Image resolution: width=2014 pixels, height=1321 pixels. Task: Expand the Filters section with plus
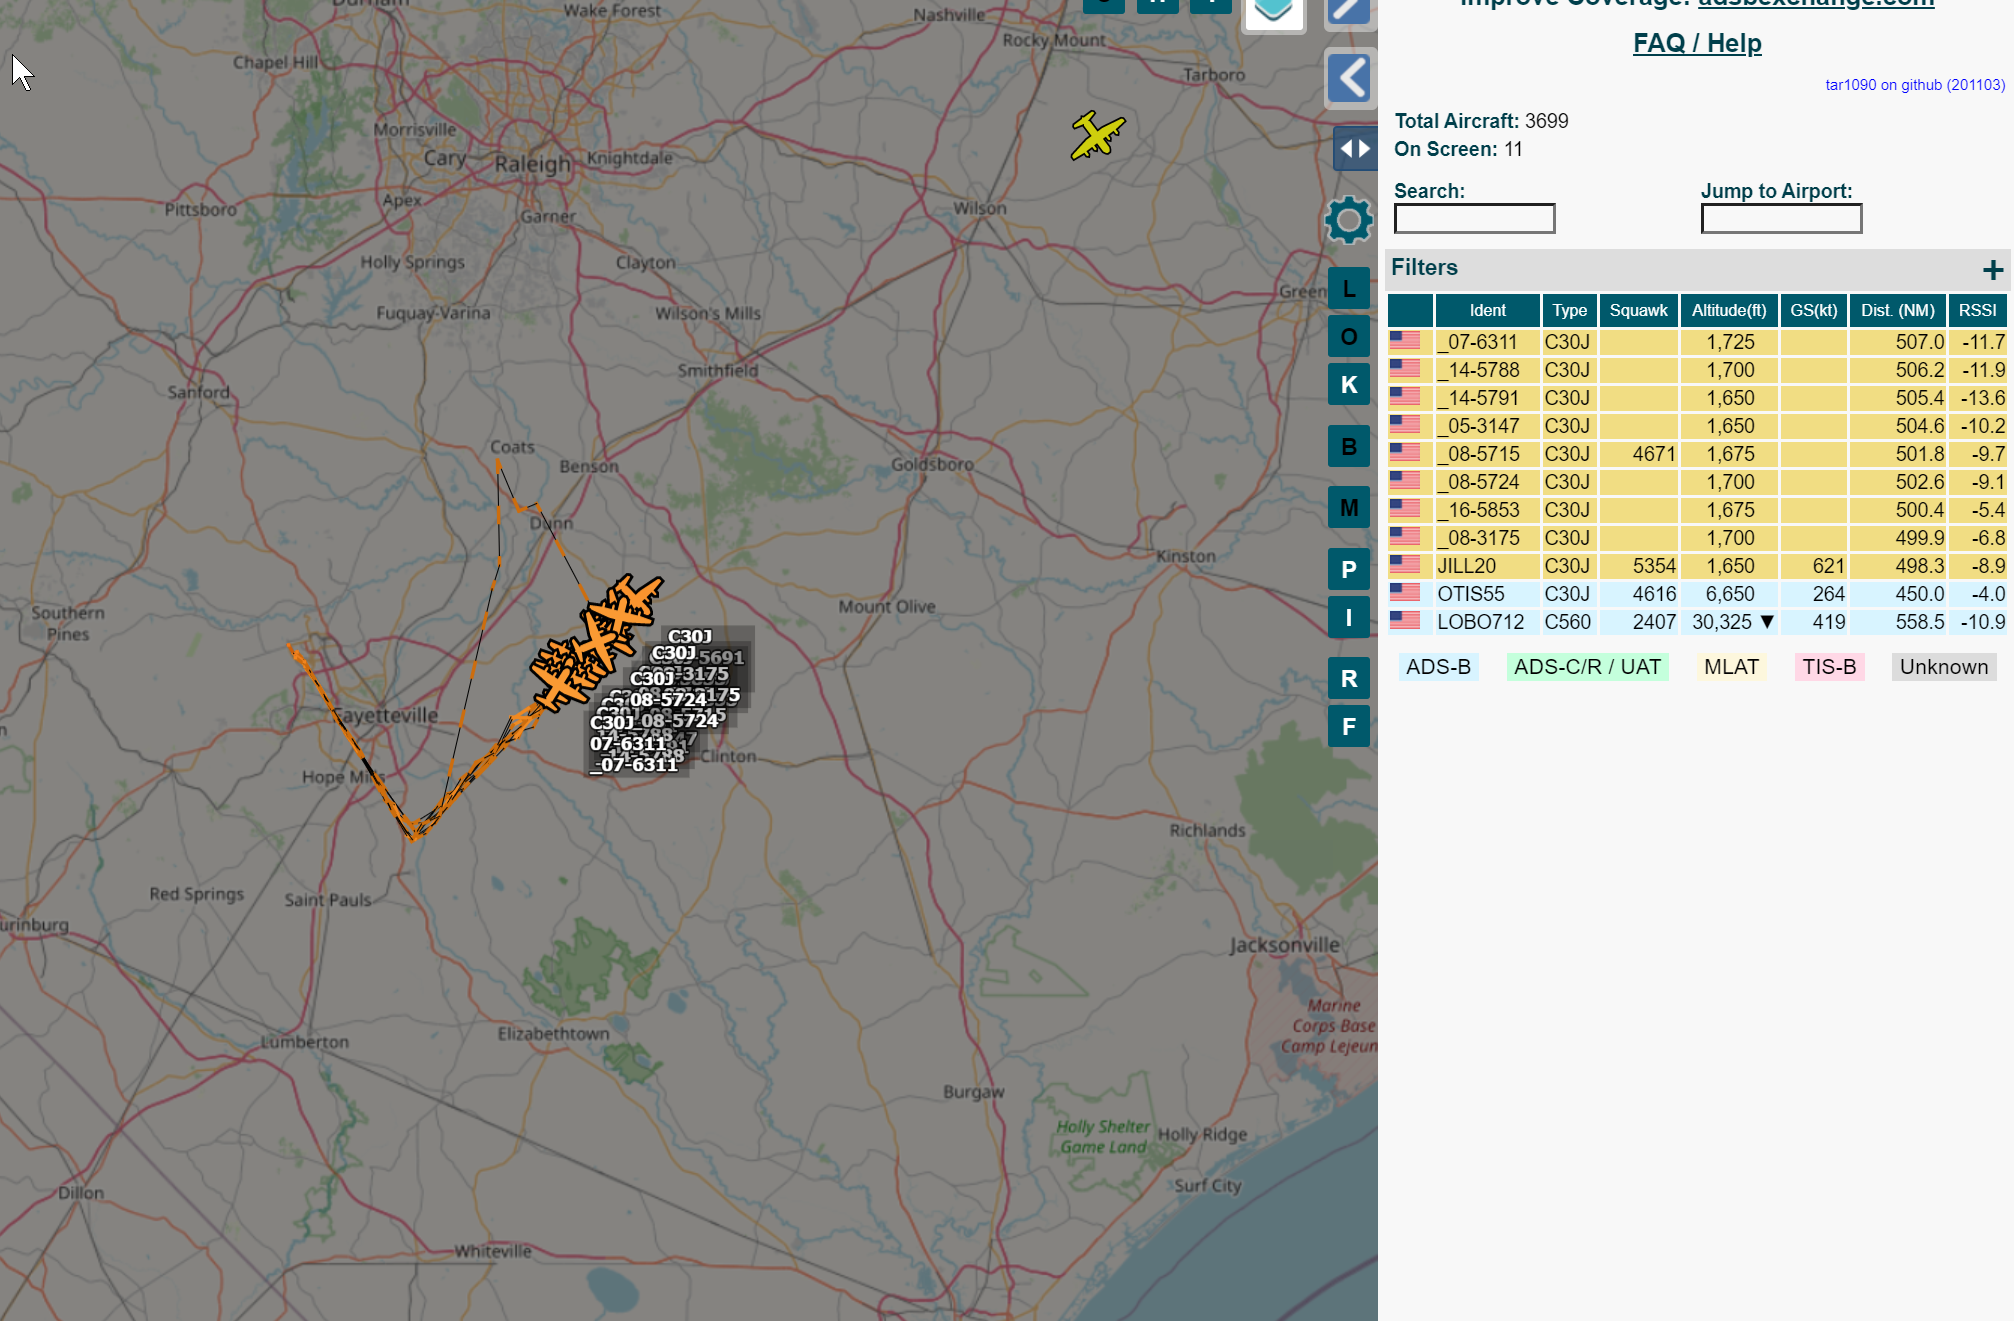click(1992, 269)
